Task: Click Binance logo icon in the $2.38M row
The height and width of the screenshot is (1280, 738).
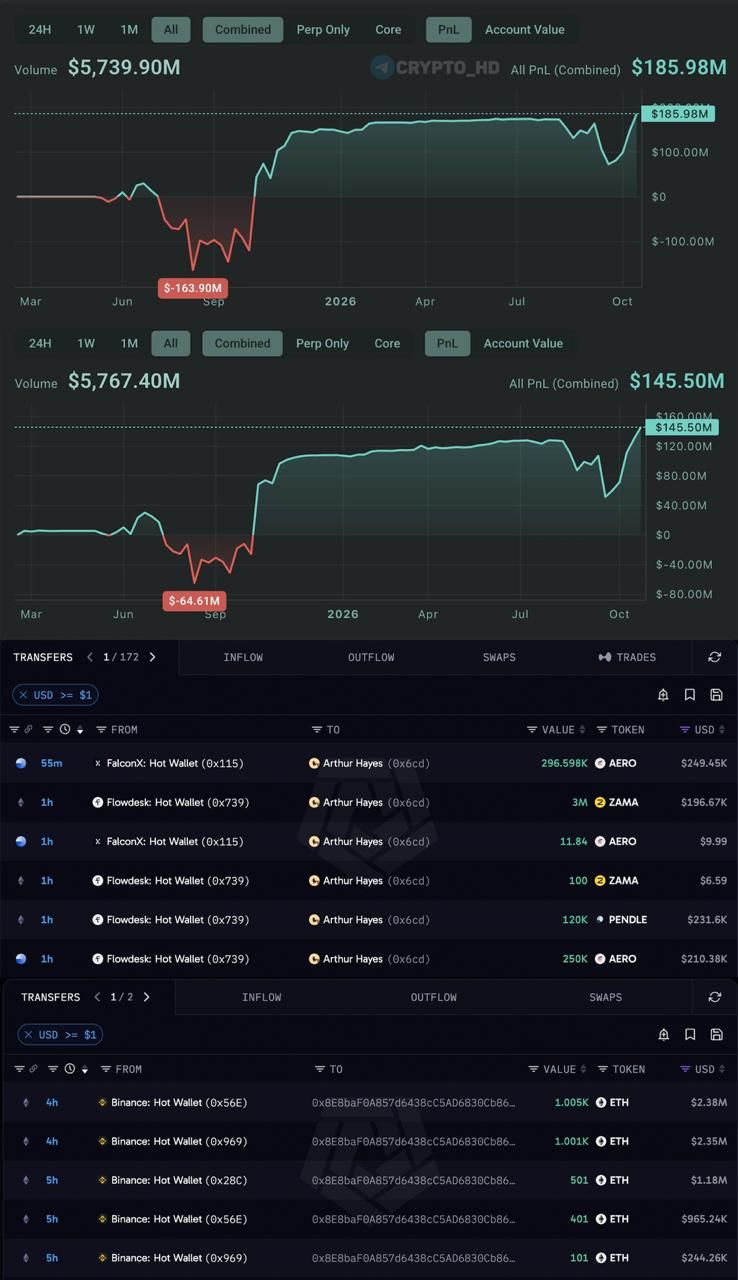Action: pos(102,1102)
